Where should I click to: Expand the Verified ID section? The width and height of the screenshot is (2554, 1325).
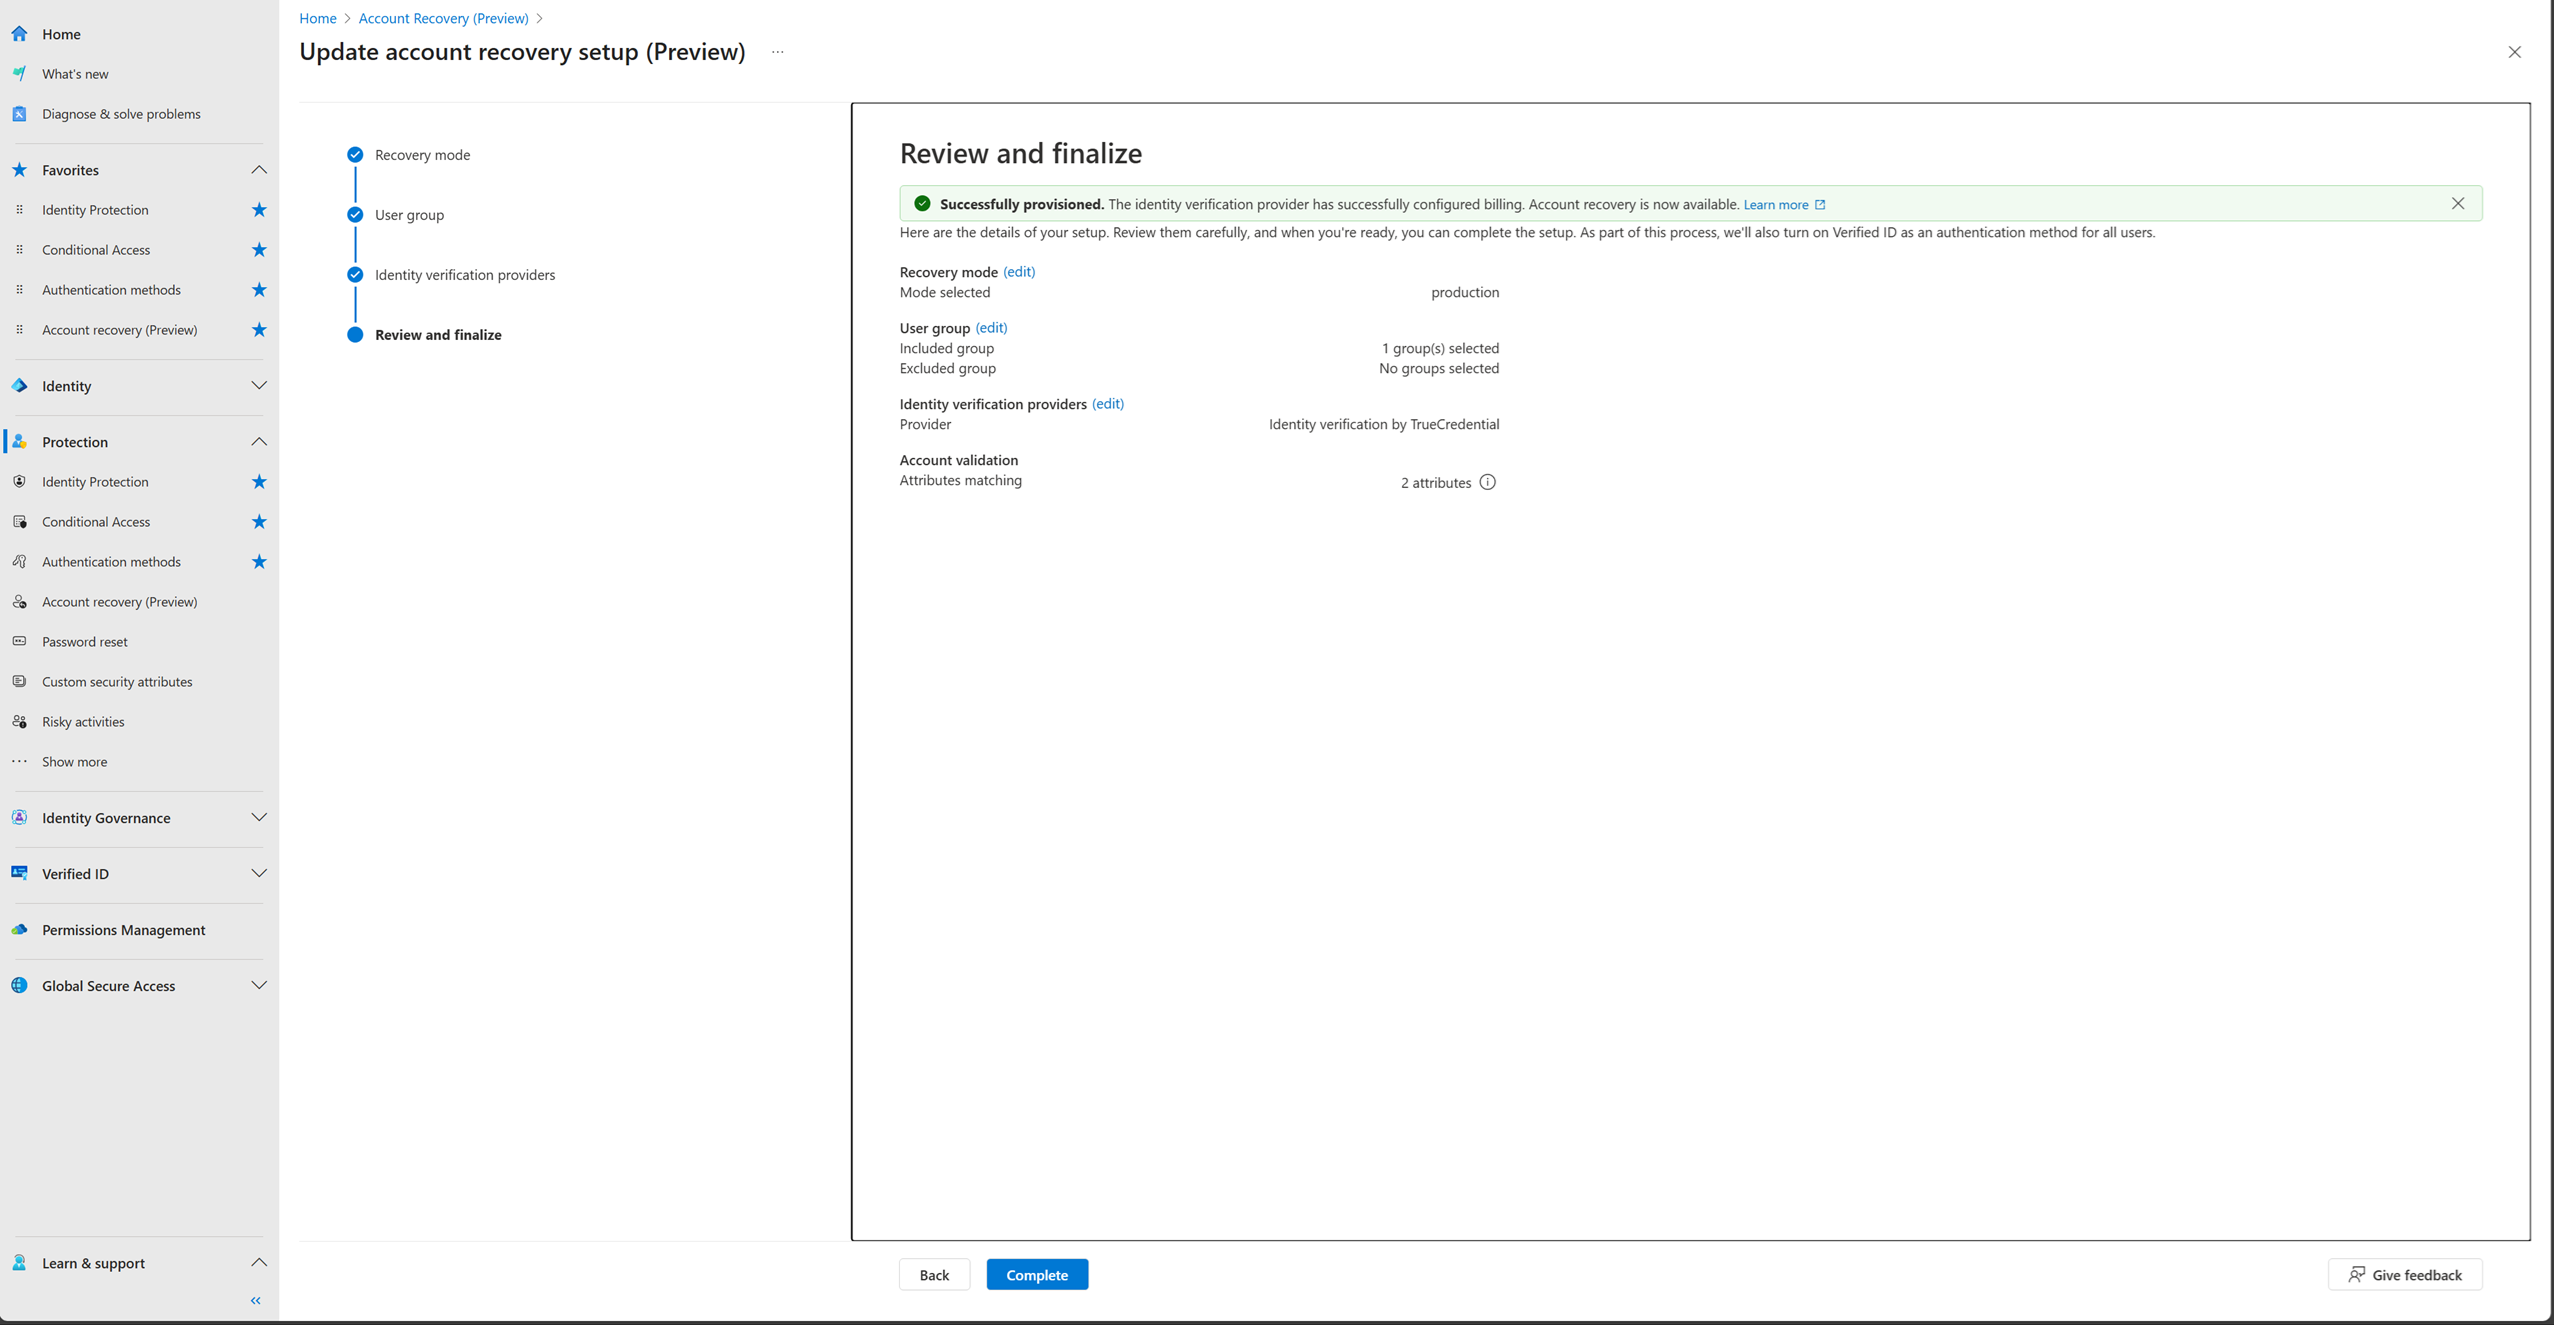pos(258,873)
